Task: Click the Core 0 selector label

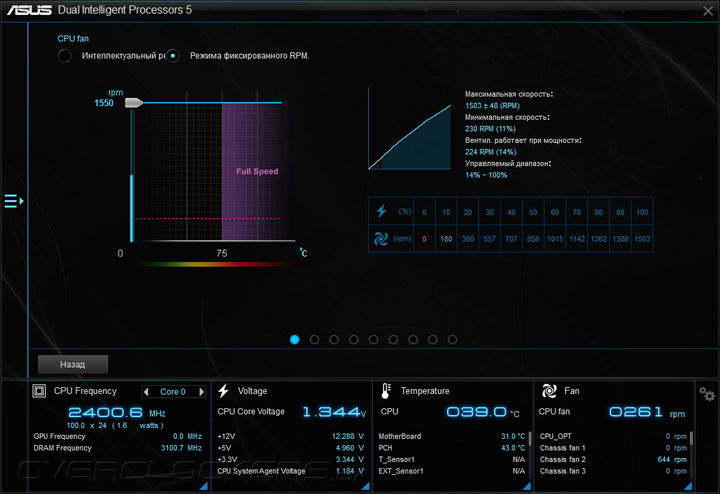Action: pos(173,392)
